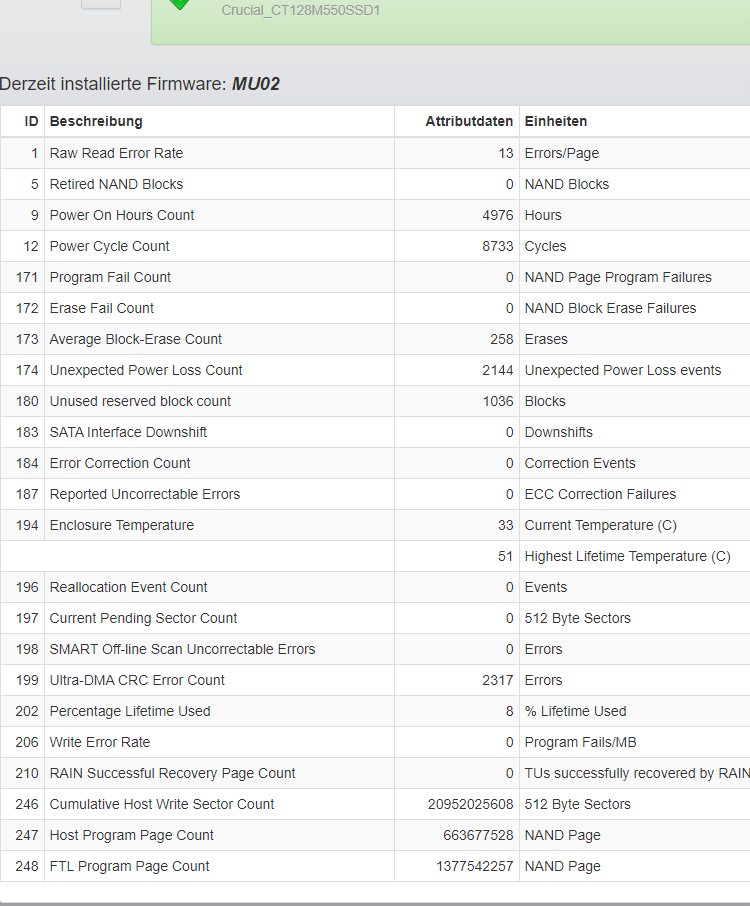Select Percentage Lifetime Used label

point(130,711)
